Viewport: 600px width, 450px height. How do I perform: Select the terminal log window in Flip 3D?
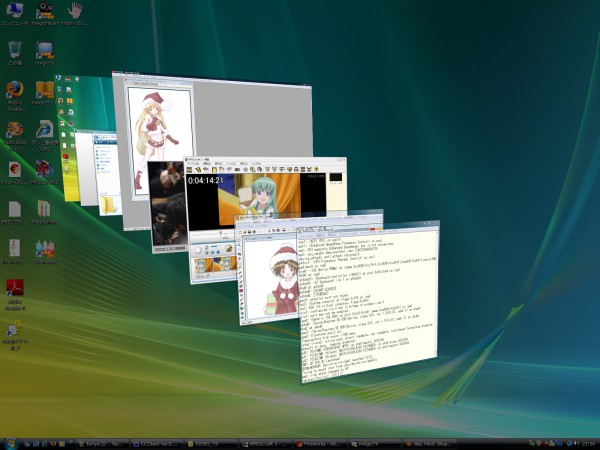pyautogui.click(x=368, y=302)
